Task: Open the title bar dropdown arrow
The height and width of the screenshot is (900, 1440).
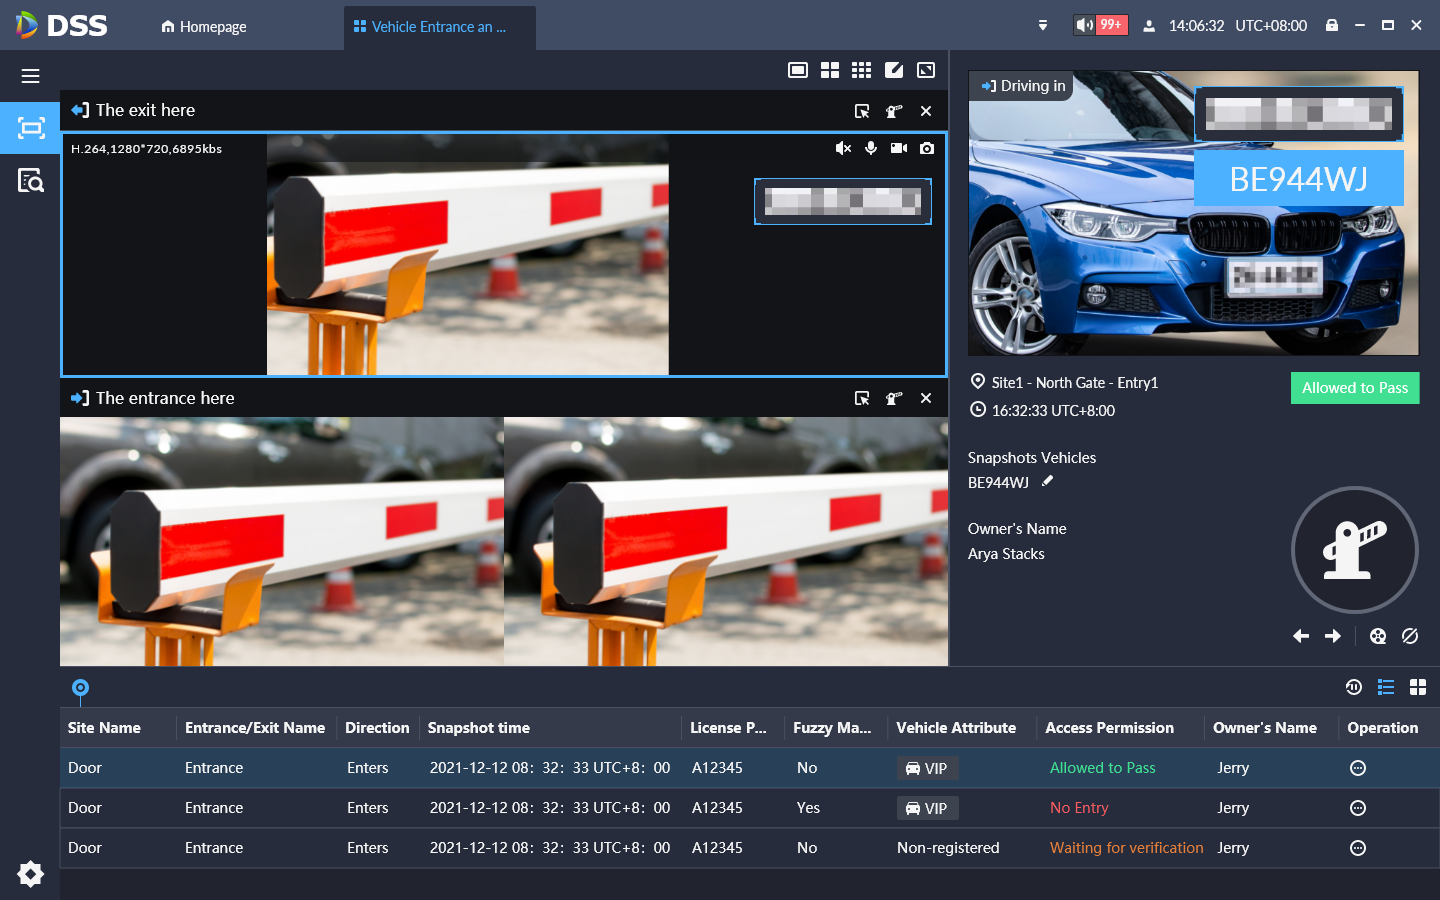Action: click(1043, 26)
